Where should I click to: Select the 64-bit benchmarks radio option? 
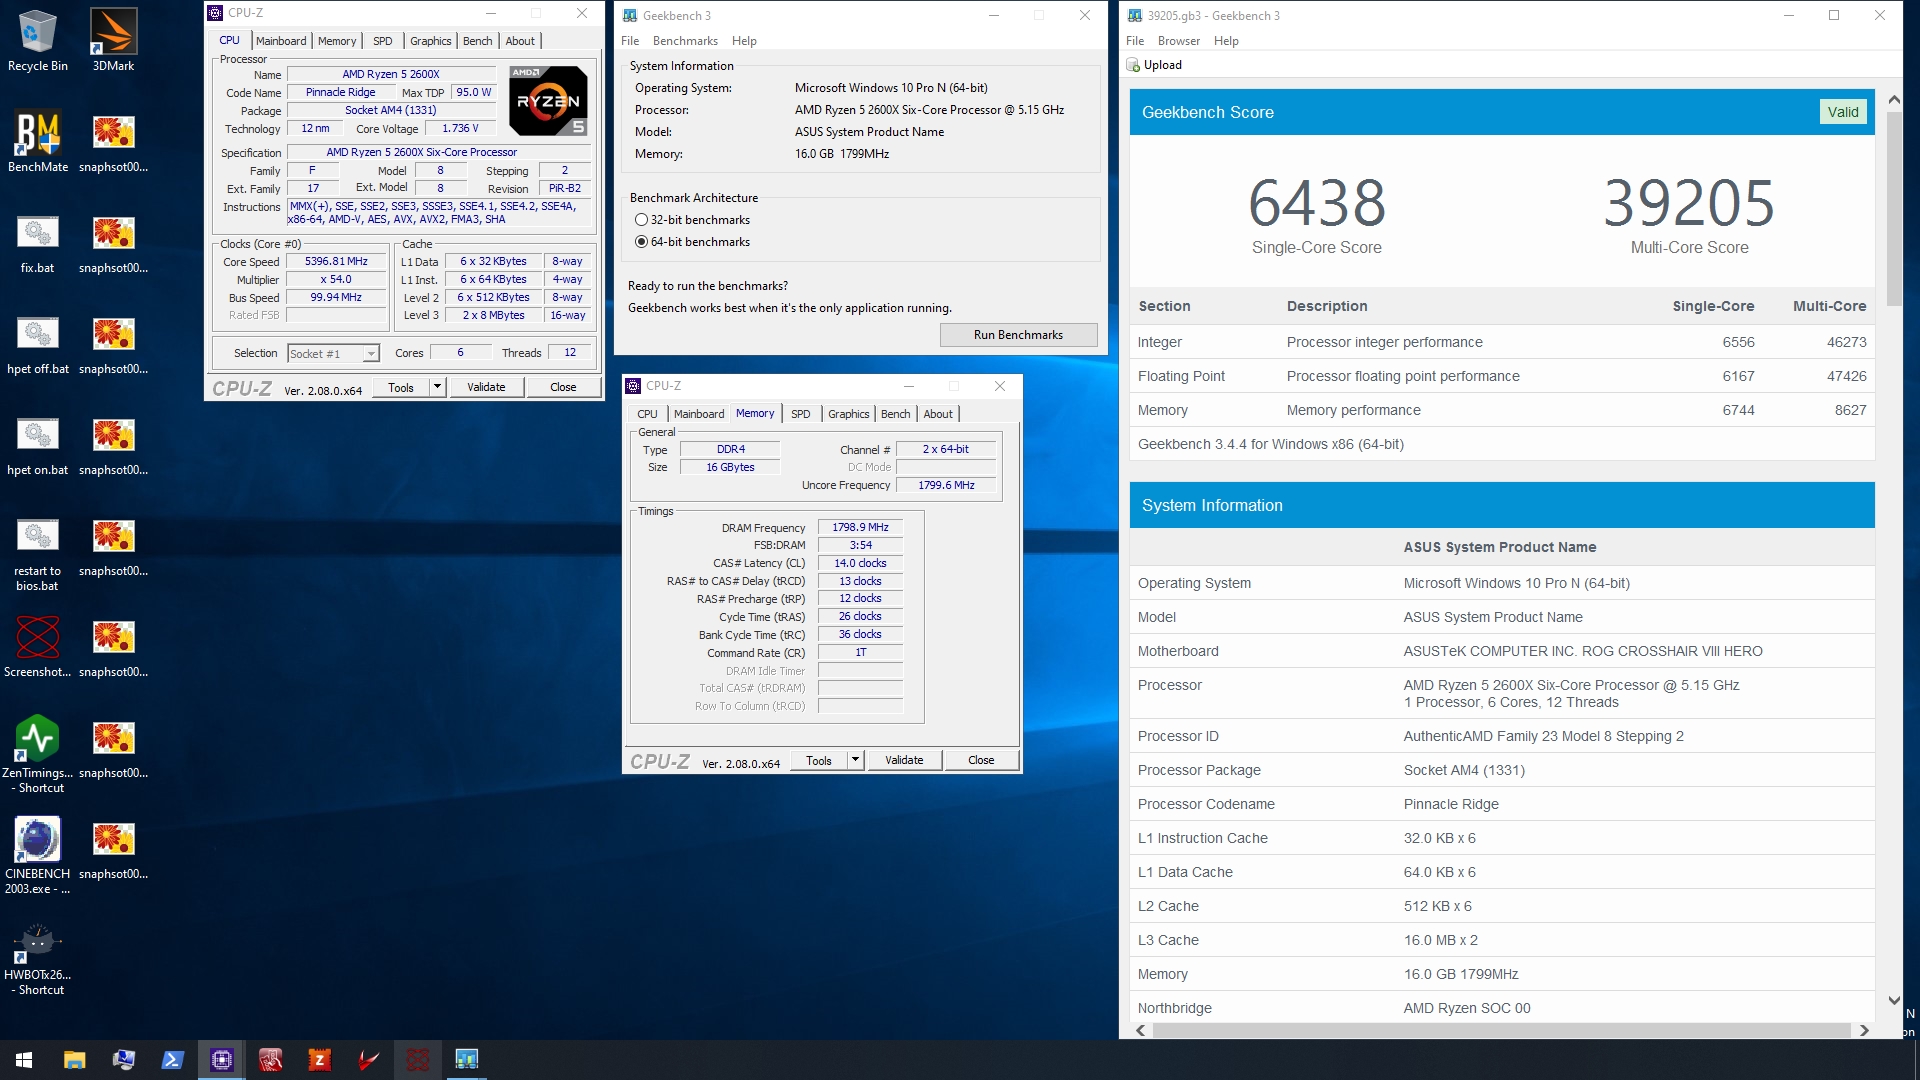[642, 242]
